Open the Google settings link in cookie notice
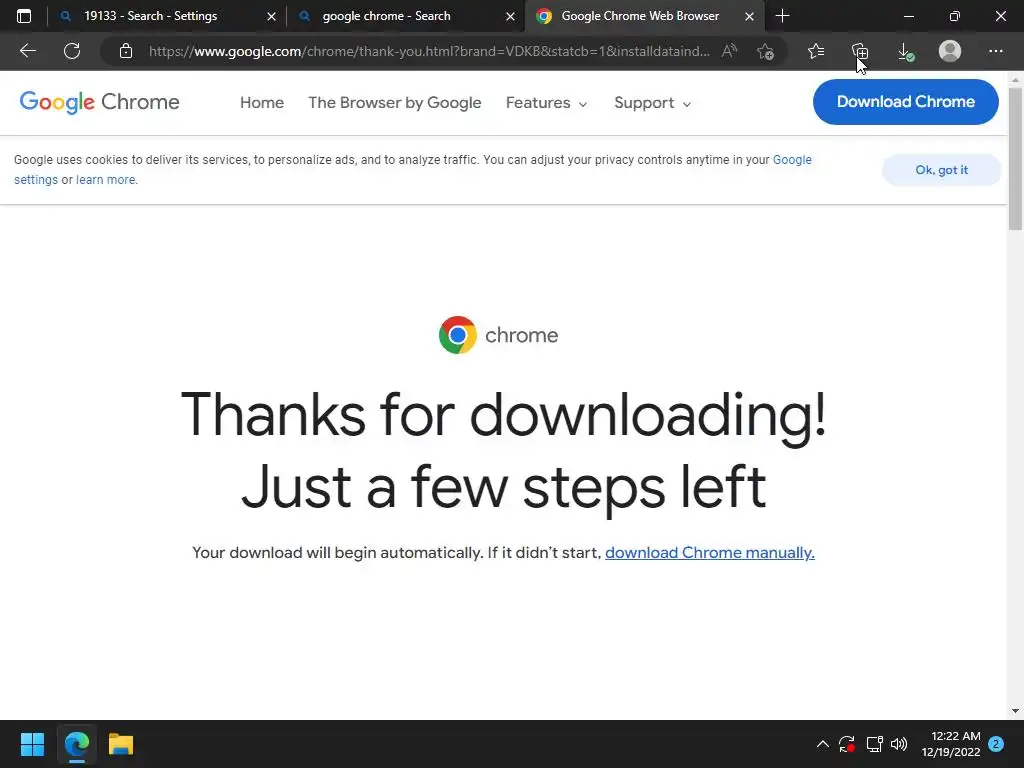This screenshot has width=1024, height=768. [x=792, y=160]
